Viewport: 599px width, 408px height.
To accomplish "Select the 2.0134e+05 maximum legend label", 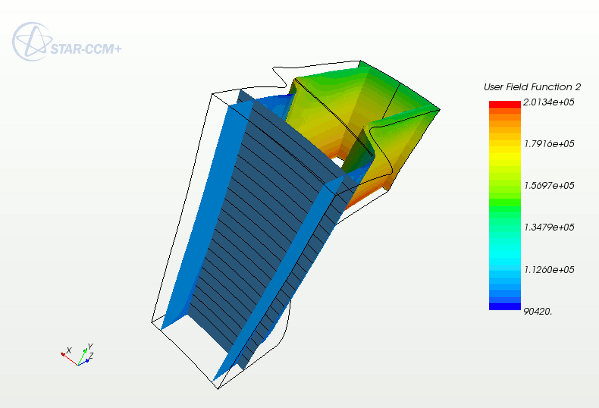I will (x=549, y=102).
